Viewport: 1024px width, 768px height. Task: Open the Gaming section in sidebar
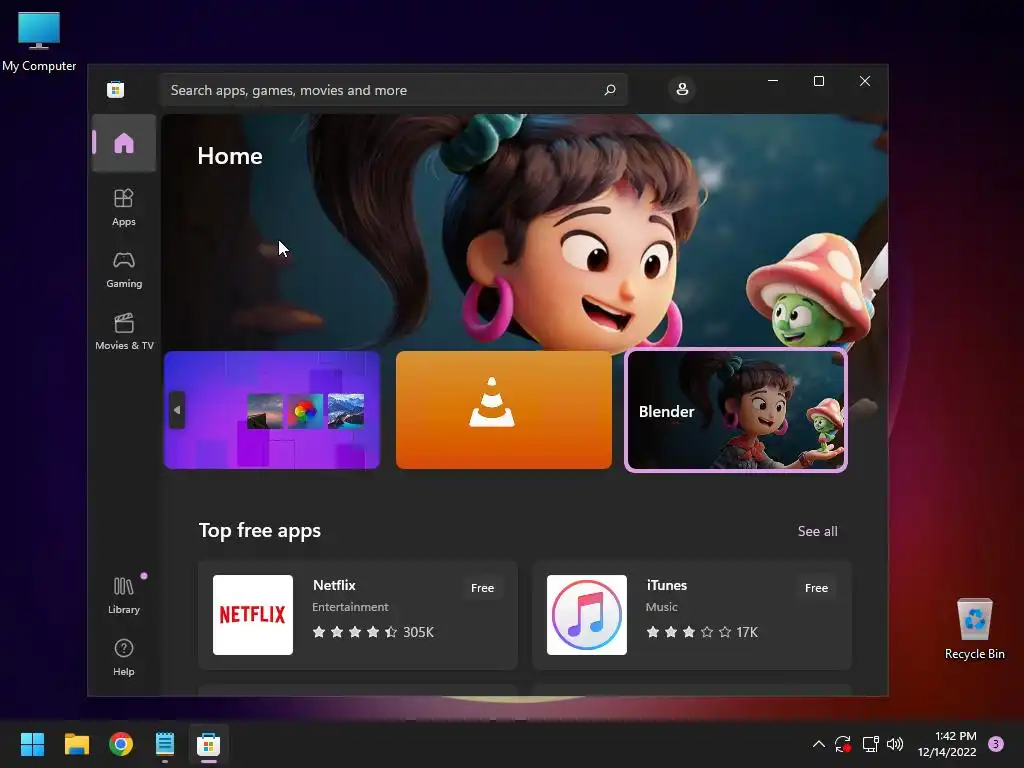[123, 269]
